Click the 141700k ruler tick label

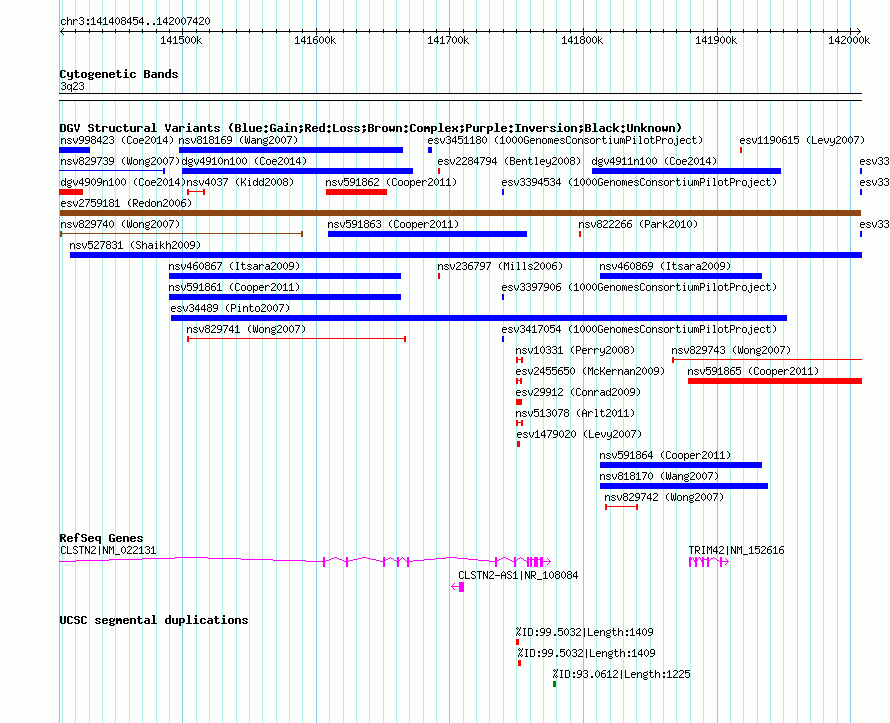(448, 40)
